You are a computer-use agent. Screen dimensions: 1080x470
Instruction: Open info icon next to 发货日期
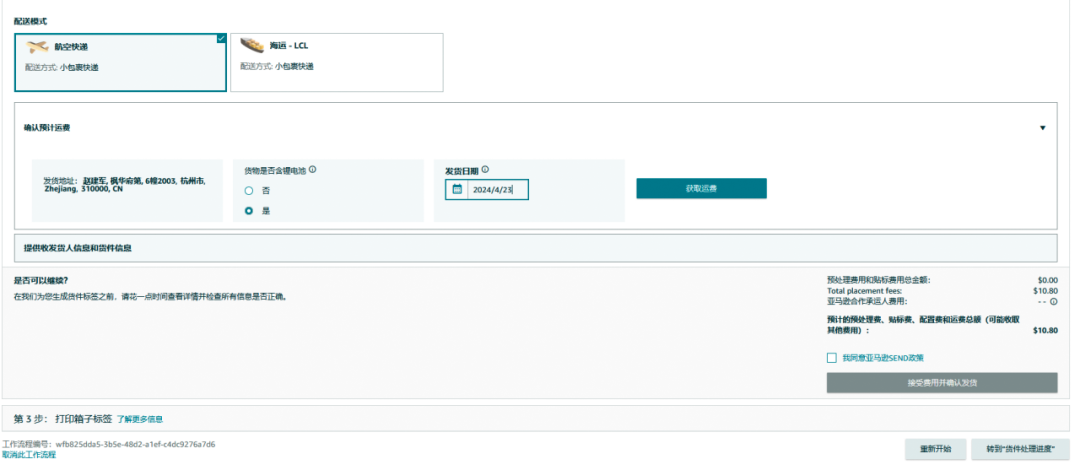pyautogui.click(x=485, y=170)
